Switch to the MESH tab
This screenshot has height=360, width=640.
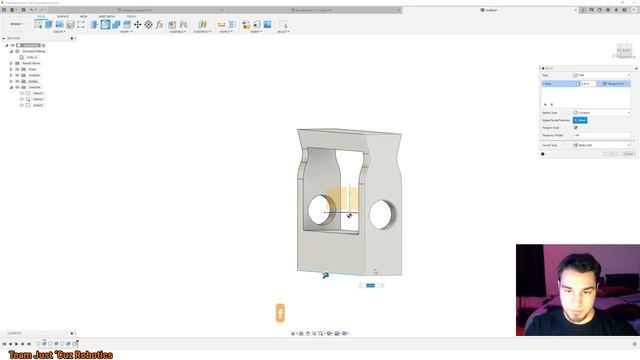83,17
